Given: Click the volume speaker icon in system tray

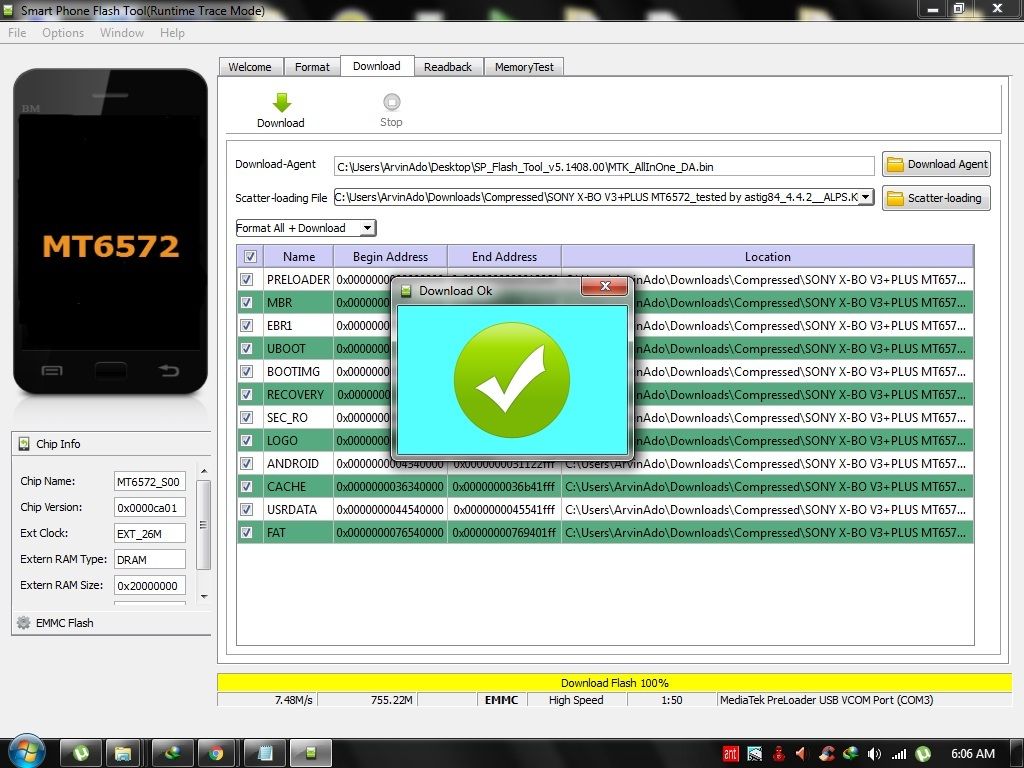Looking at the screenshot, I should (x=875, y=754).
